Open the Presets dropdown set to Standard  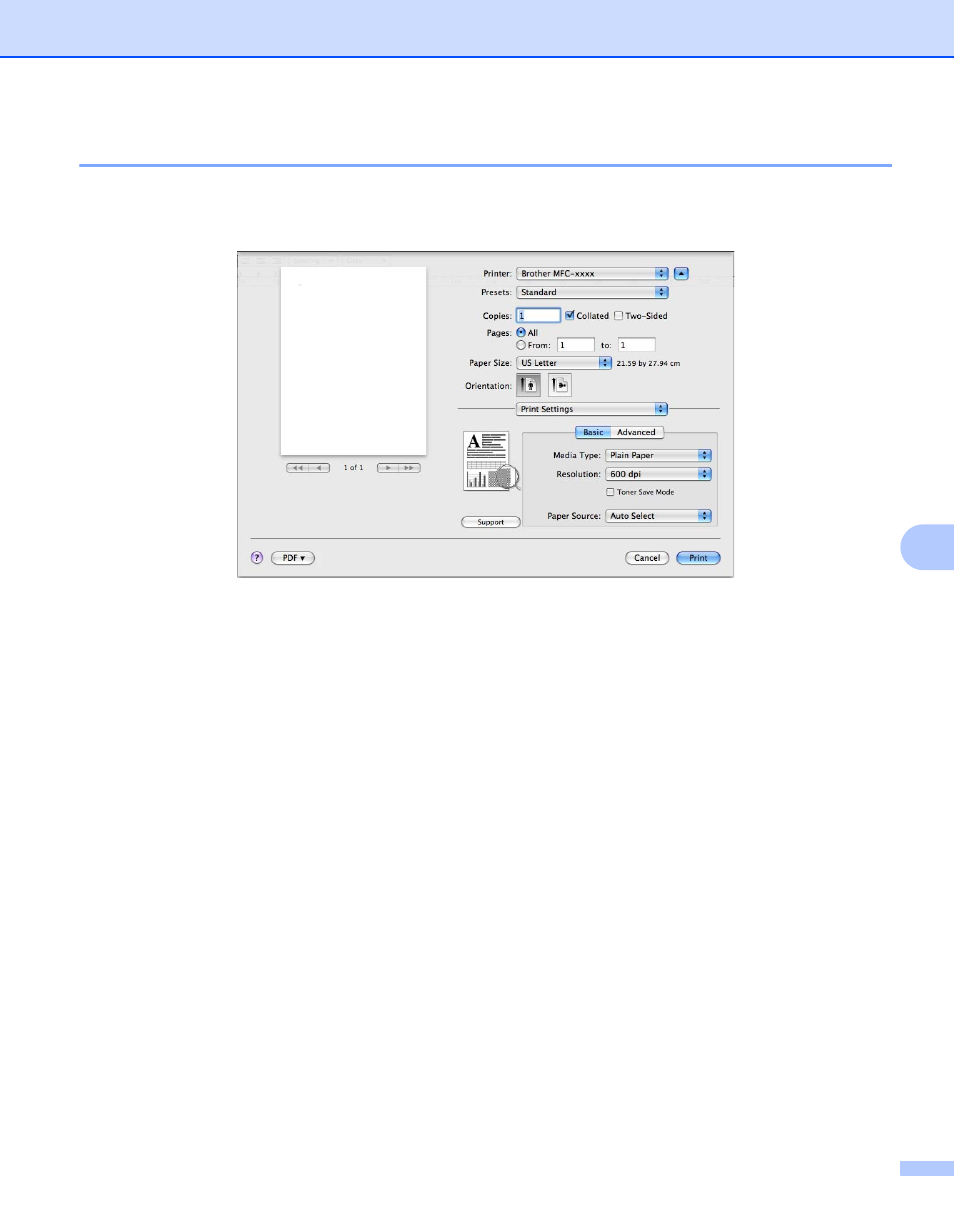pos(592,292)
